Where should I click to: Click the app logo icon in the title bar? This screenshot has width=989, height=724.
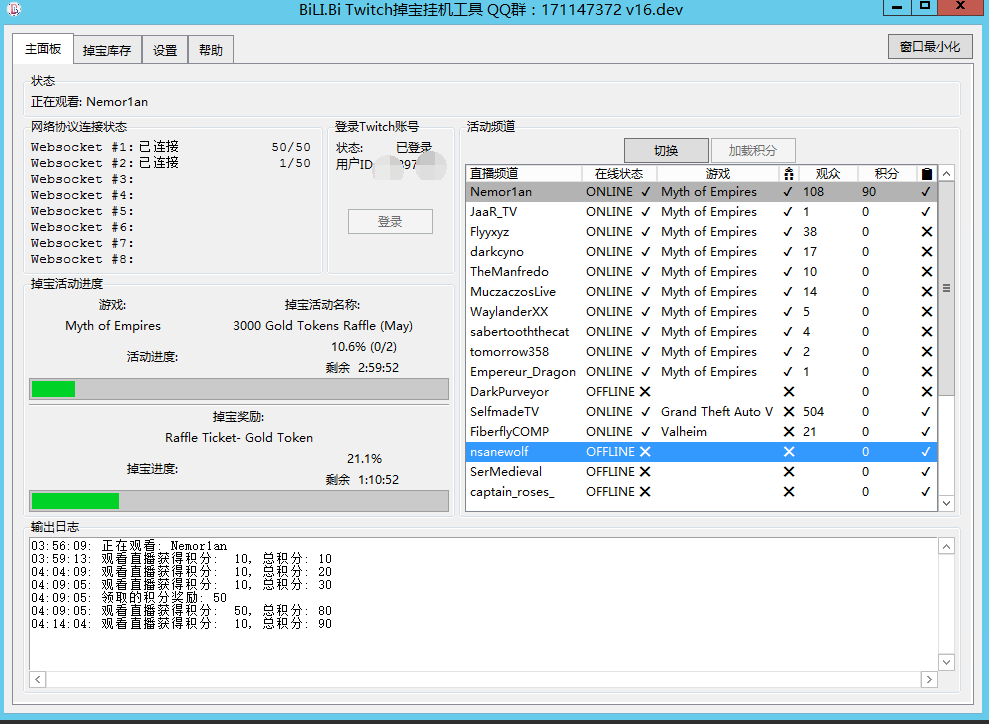pos(14,8)
